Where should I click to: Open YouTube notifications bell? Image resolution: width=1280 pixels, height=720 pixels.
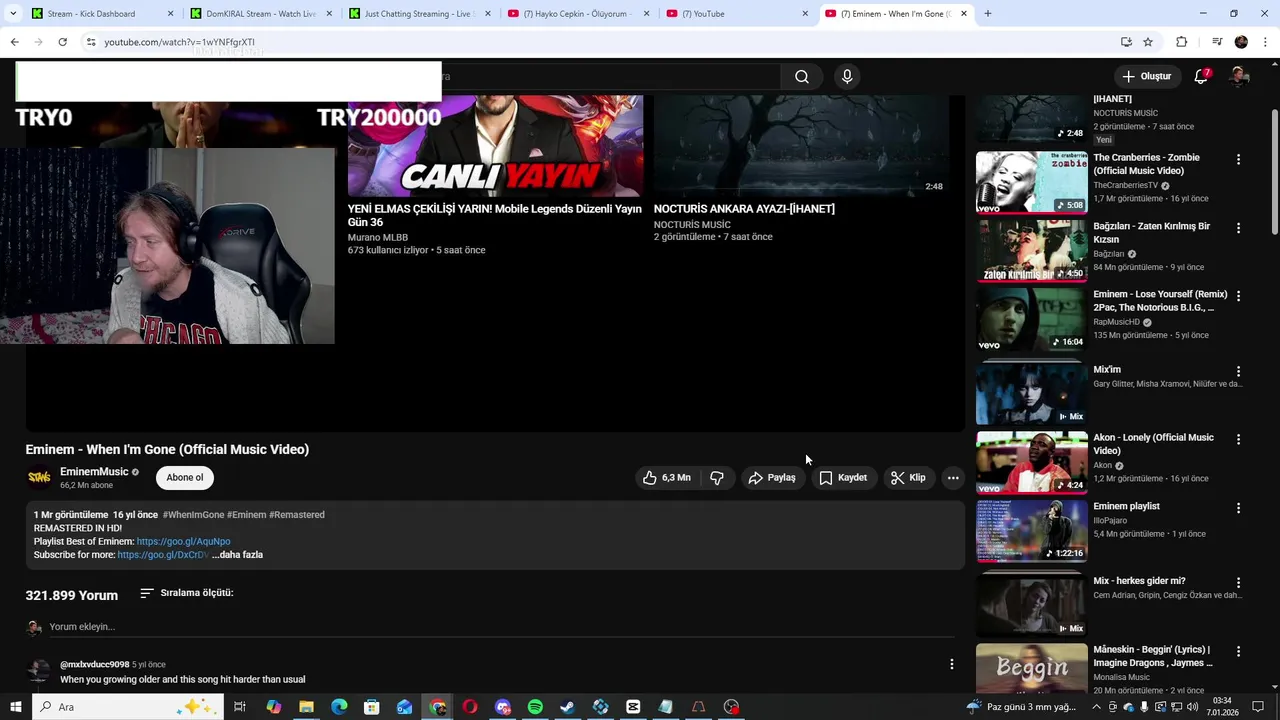(1201, 77)
